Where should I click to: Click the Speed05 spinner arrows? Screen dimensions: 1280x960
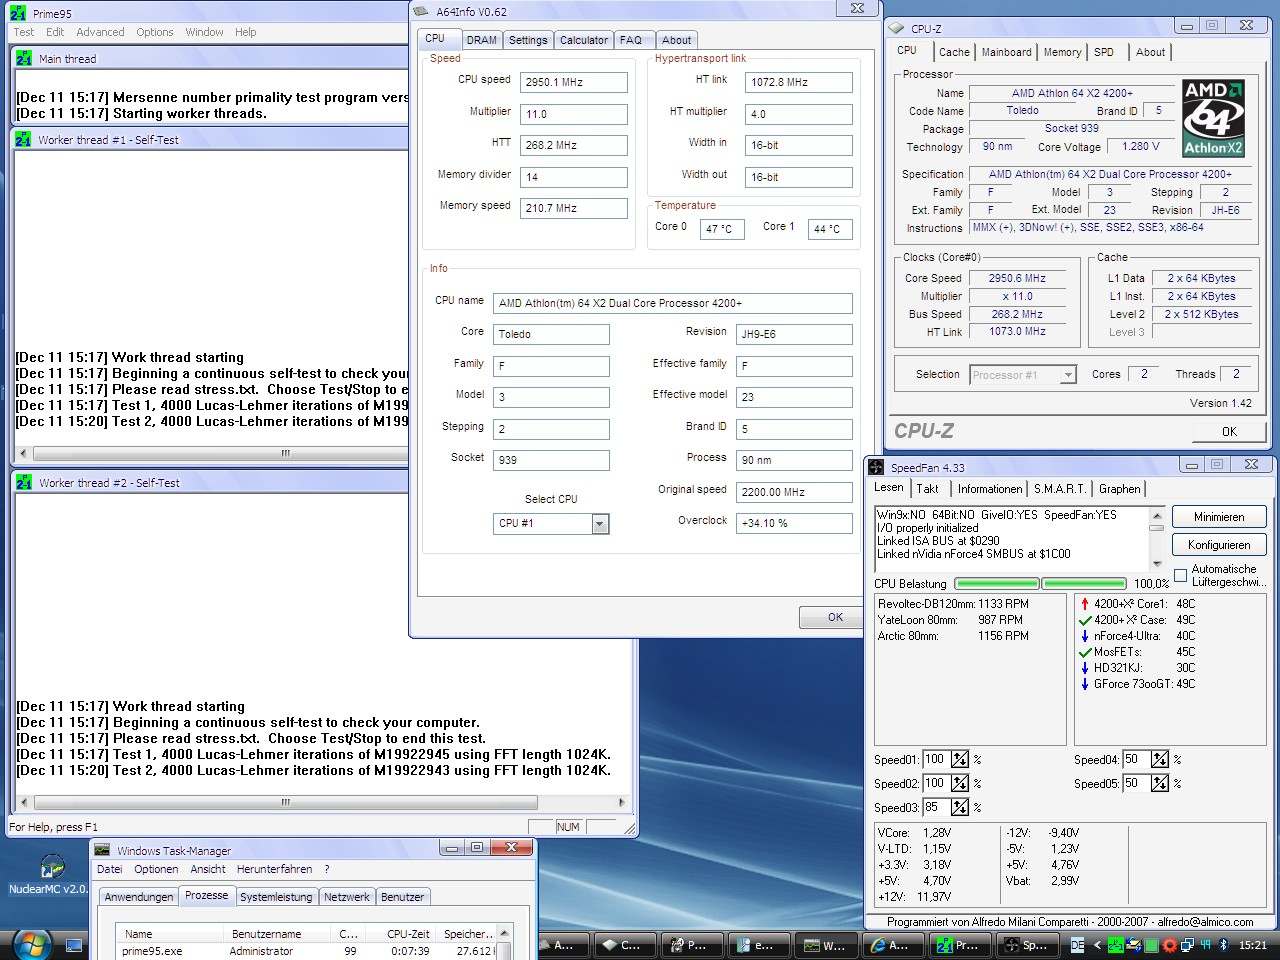coord(1160,783)
